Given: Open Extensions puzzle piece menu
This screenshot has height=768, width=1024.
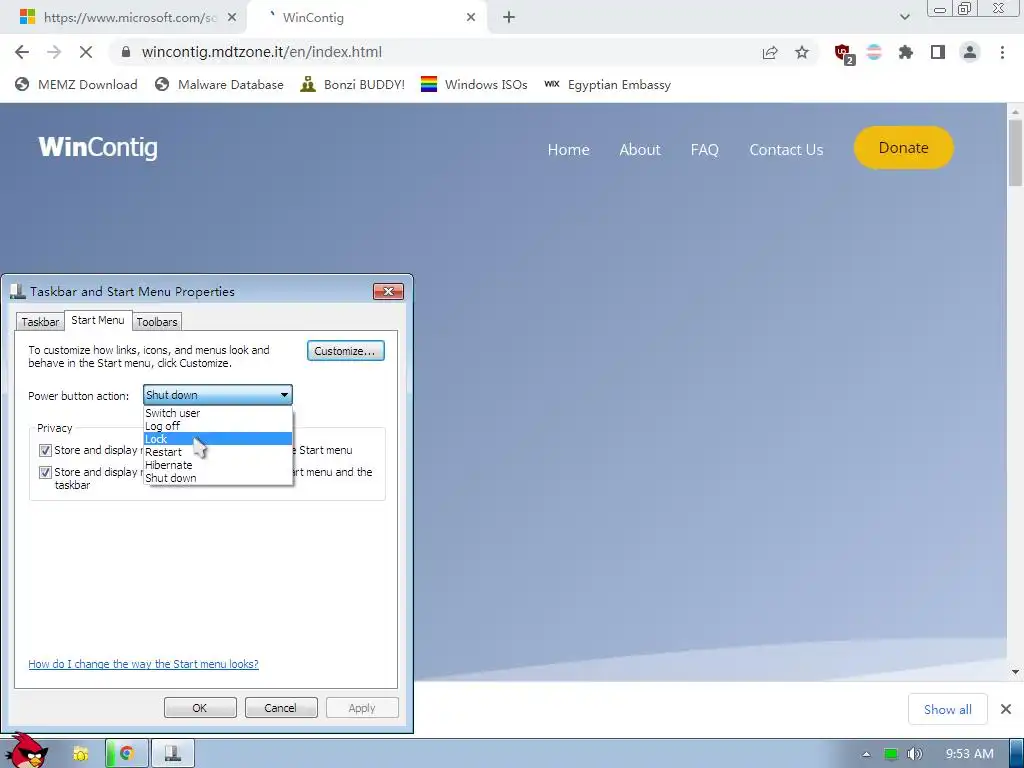Looking at the screenshot, I should click(905, 52).
